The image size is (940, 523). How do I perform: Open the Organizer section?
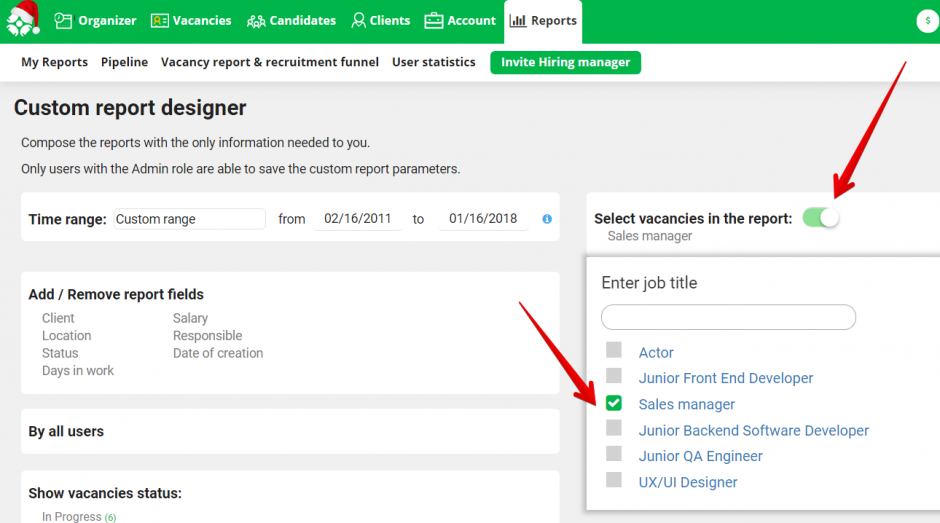[x=95, y=20]
